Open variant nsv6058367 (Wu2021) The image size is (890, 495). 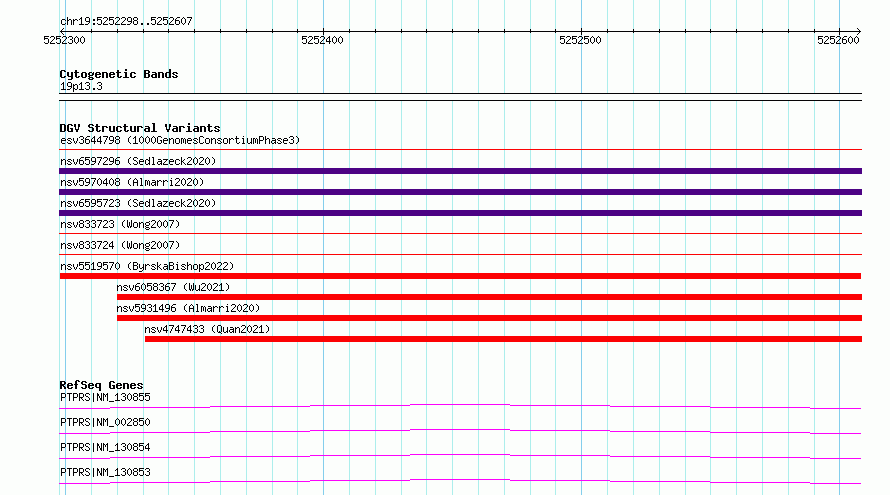tap(173, 287)
